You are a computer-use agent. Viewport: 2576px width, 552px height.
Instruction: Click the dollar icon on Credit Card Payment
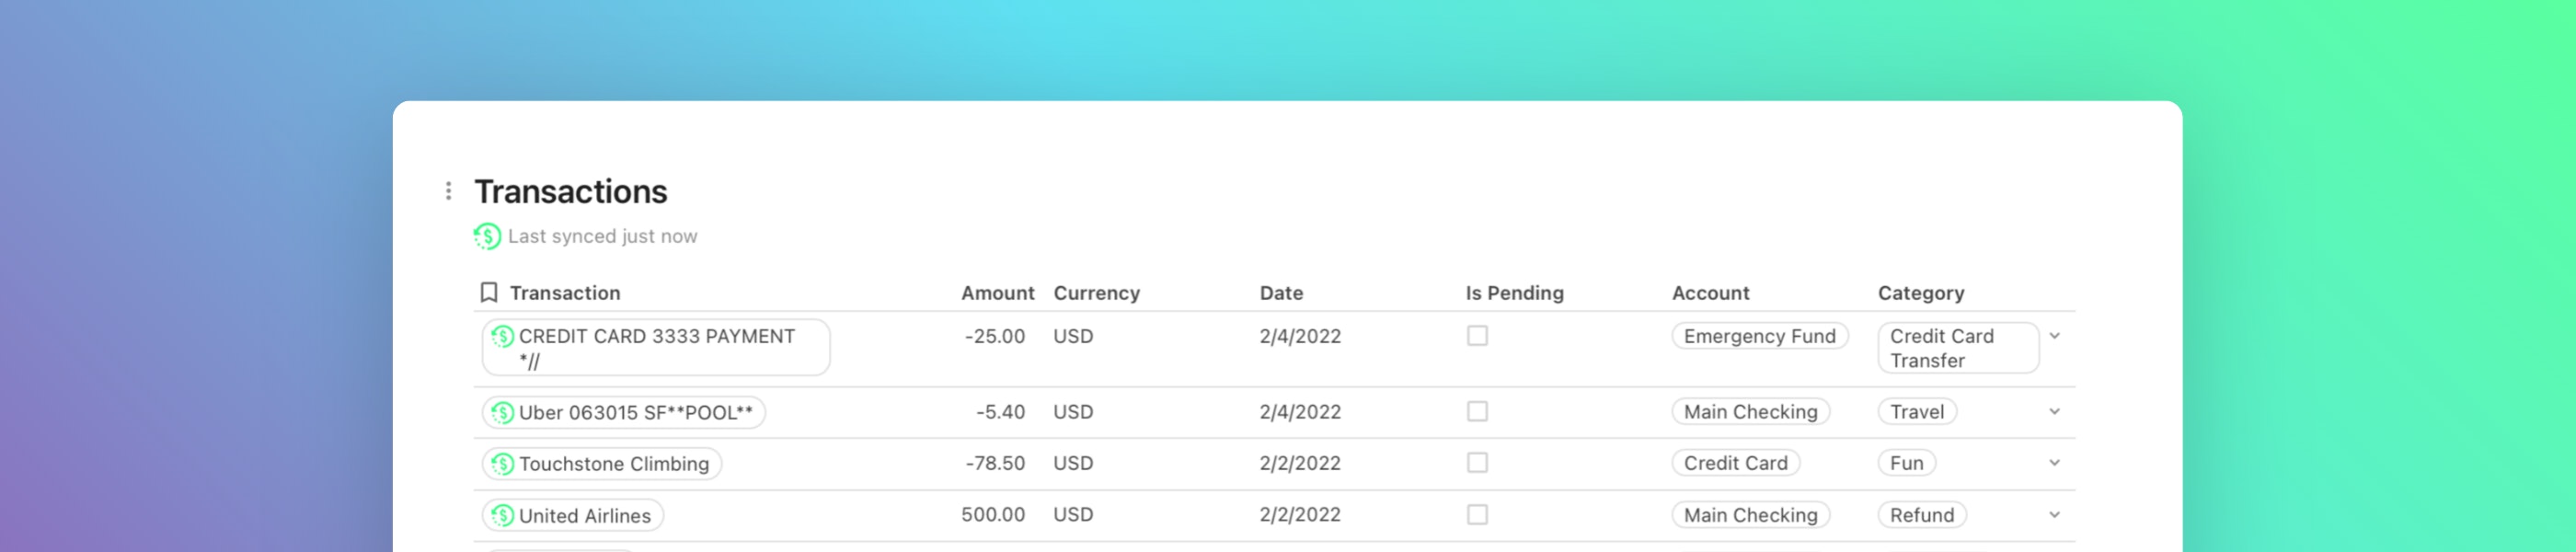(503, 336)
